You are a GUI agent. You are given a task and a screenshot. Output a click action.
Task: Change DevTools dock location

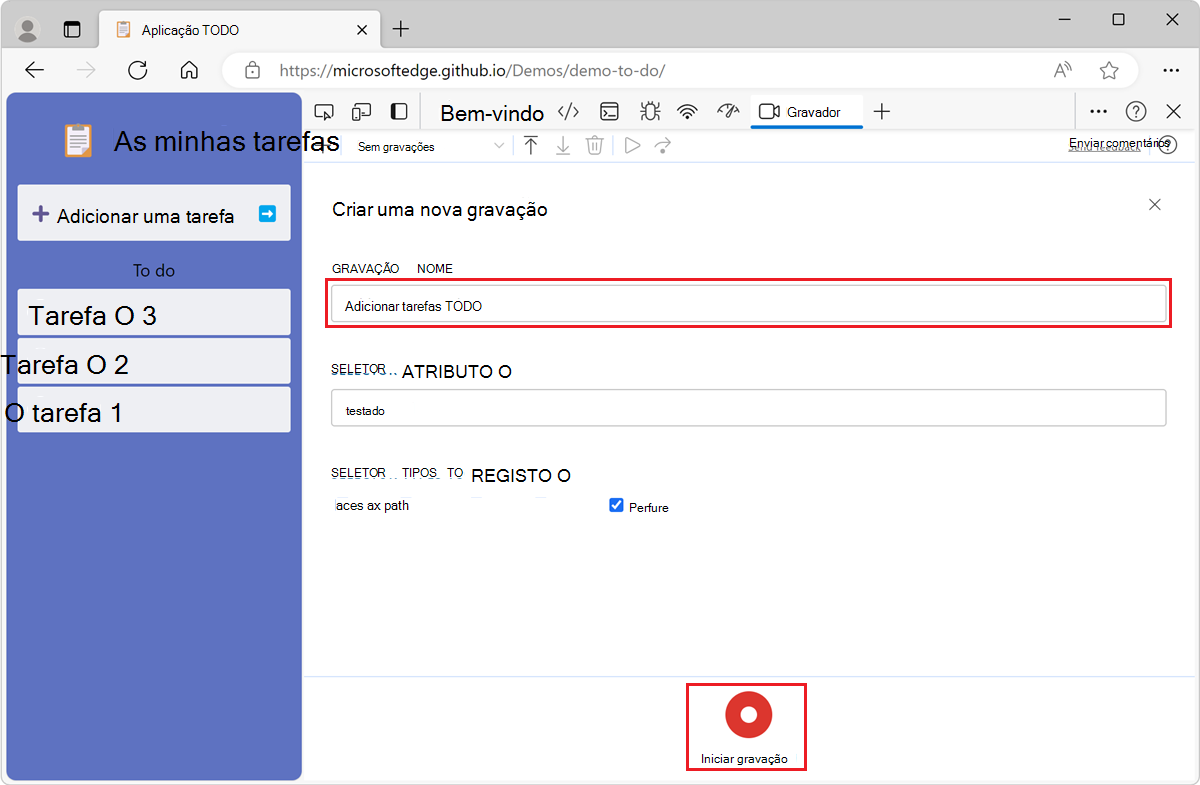398,111
